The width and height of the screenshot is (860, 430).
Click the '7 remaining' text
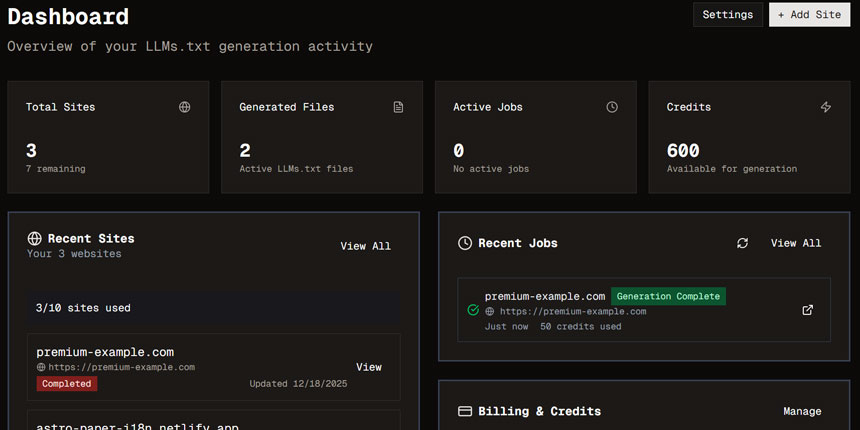[55, 169]
